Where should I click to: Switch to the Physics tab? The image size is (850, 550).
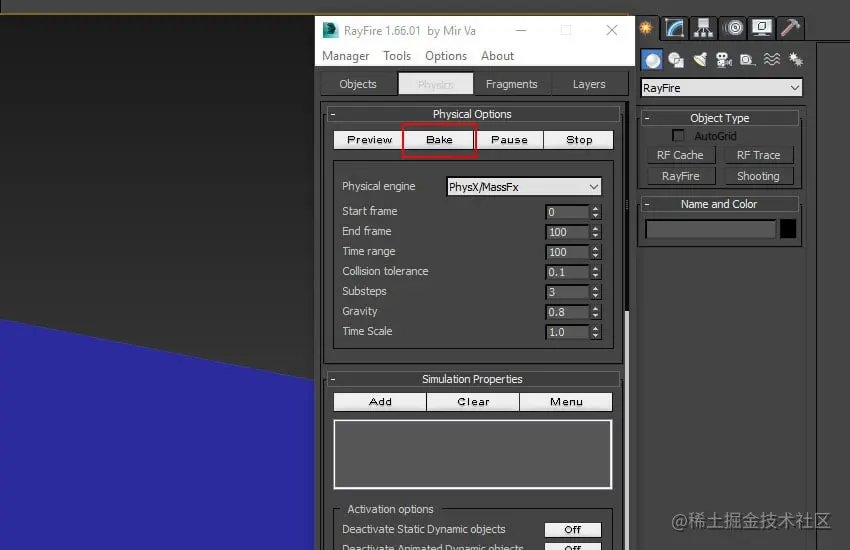436,84
